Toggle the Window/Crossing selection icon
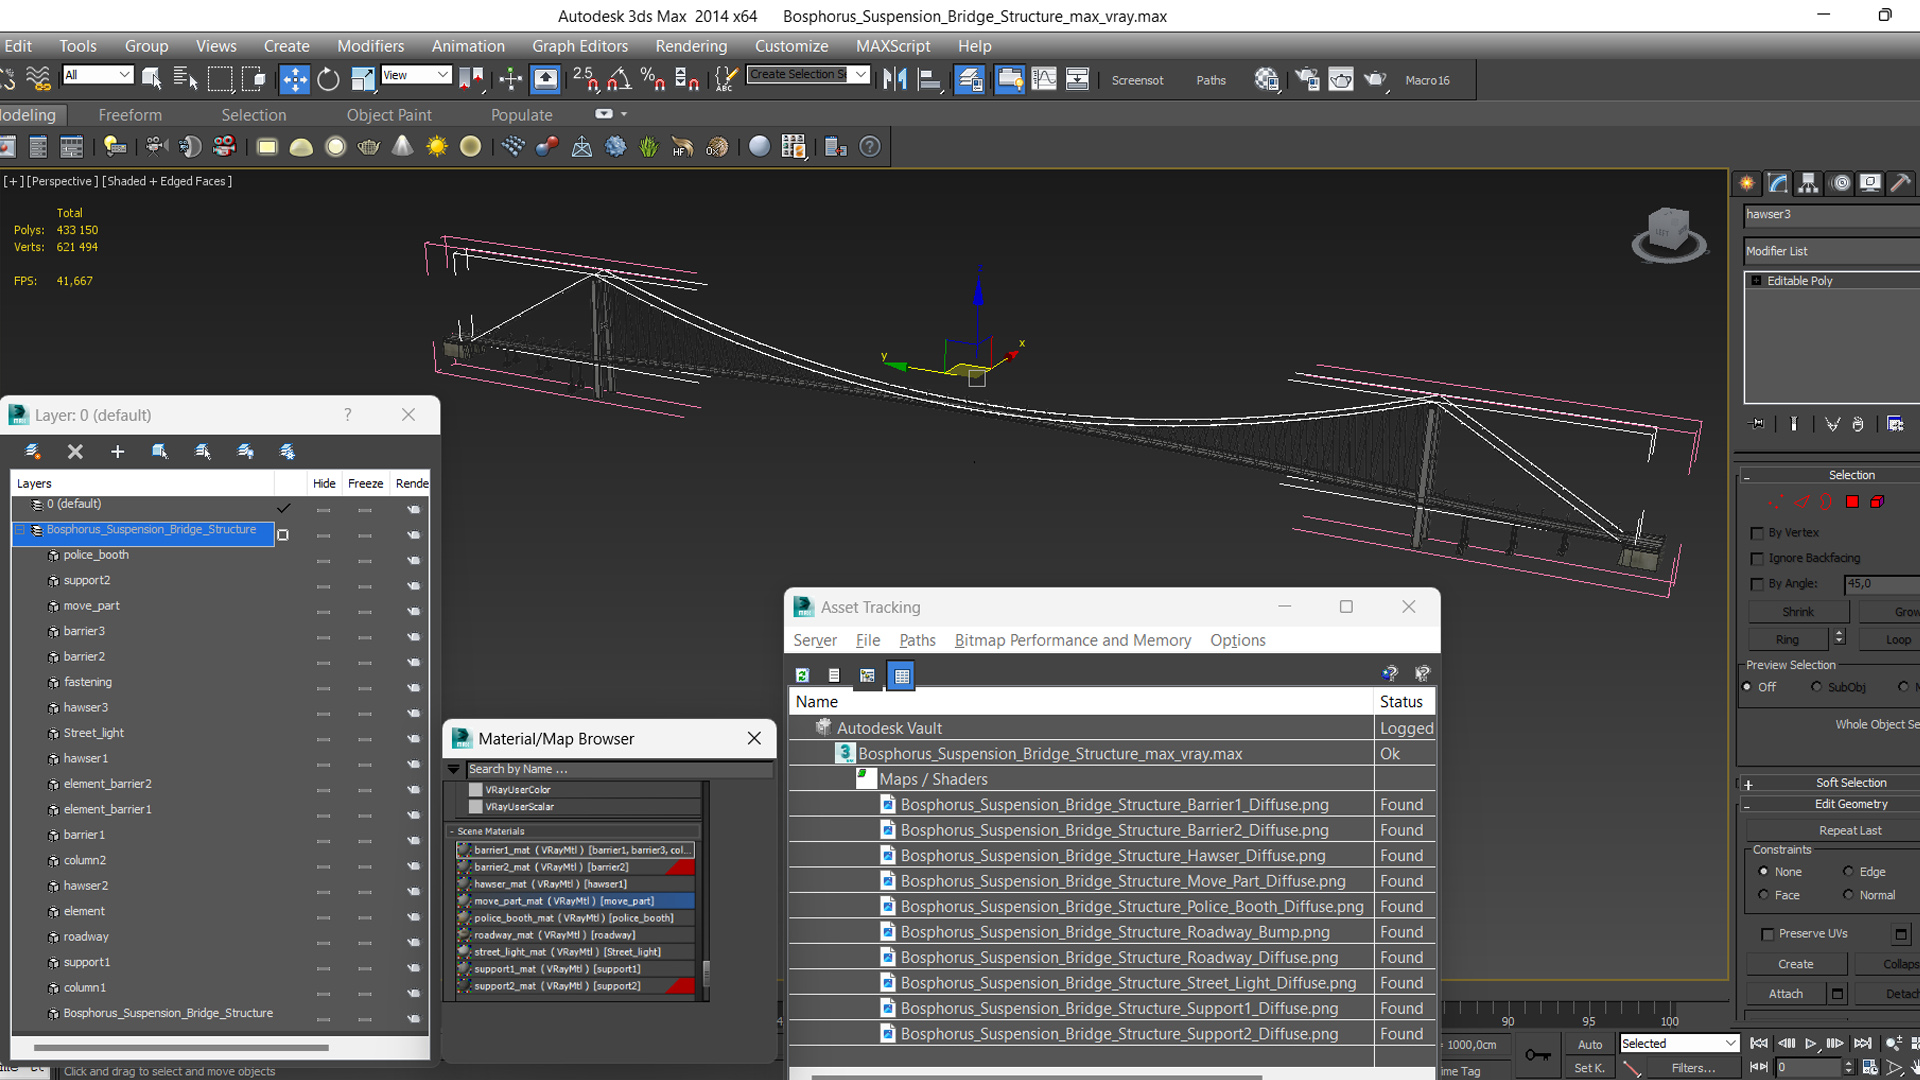 (253, 79)
